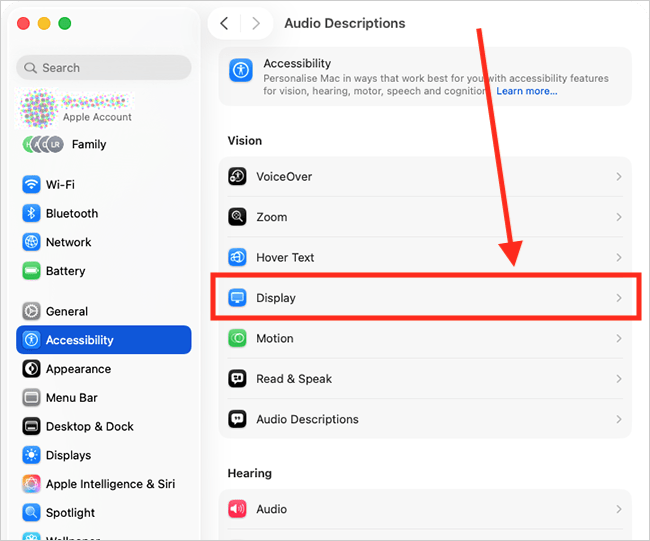Click the Audio speaker icon under Hearing

click(x=238, y=509)
